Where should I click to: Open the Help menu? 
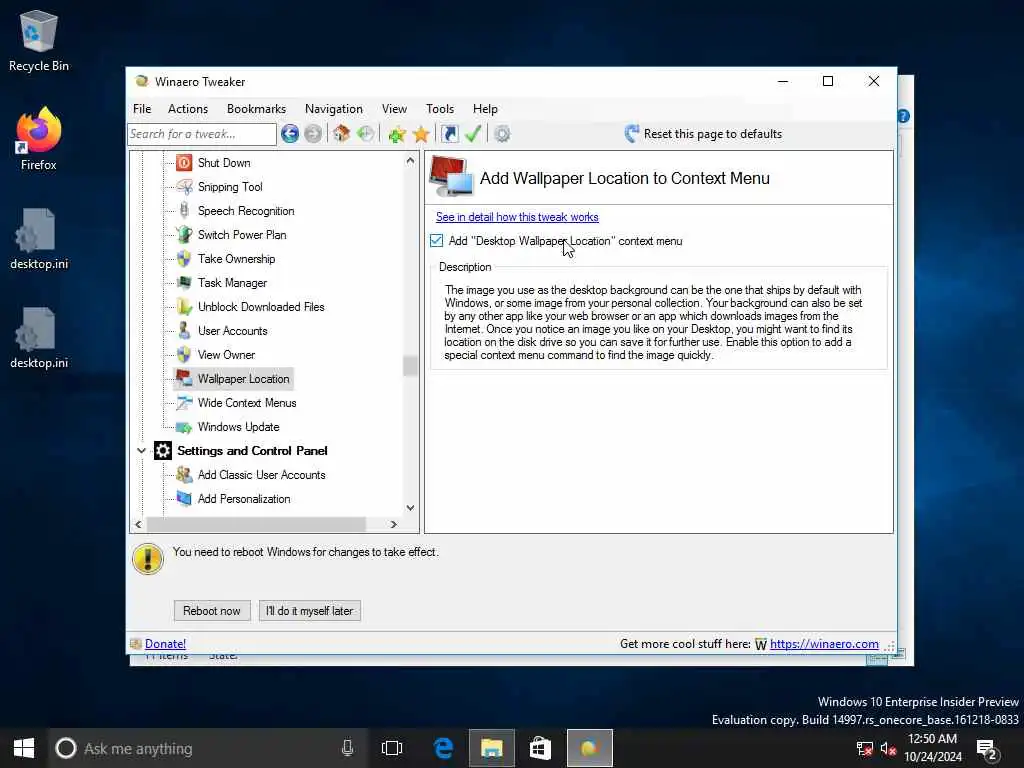pyautogui.click(x=485, y=109)
